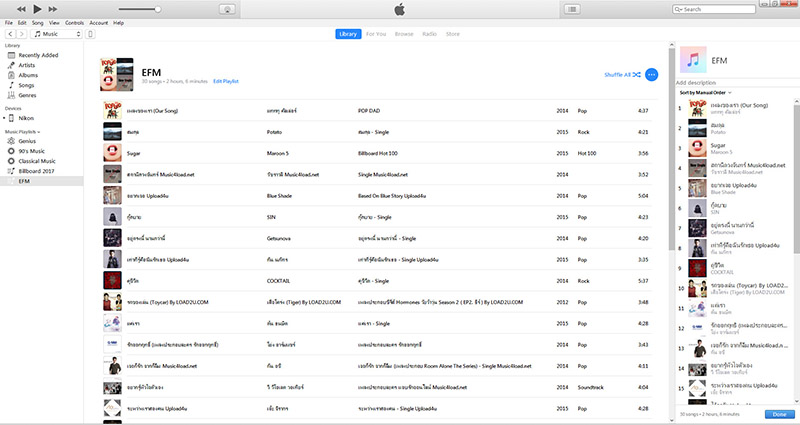Open the Controls menu
Viewport: 800px width, 425px height.
74,23
